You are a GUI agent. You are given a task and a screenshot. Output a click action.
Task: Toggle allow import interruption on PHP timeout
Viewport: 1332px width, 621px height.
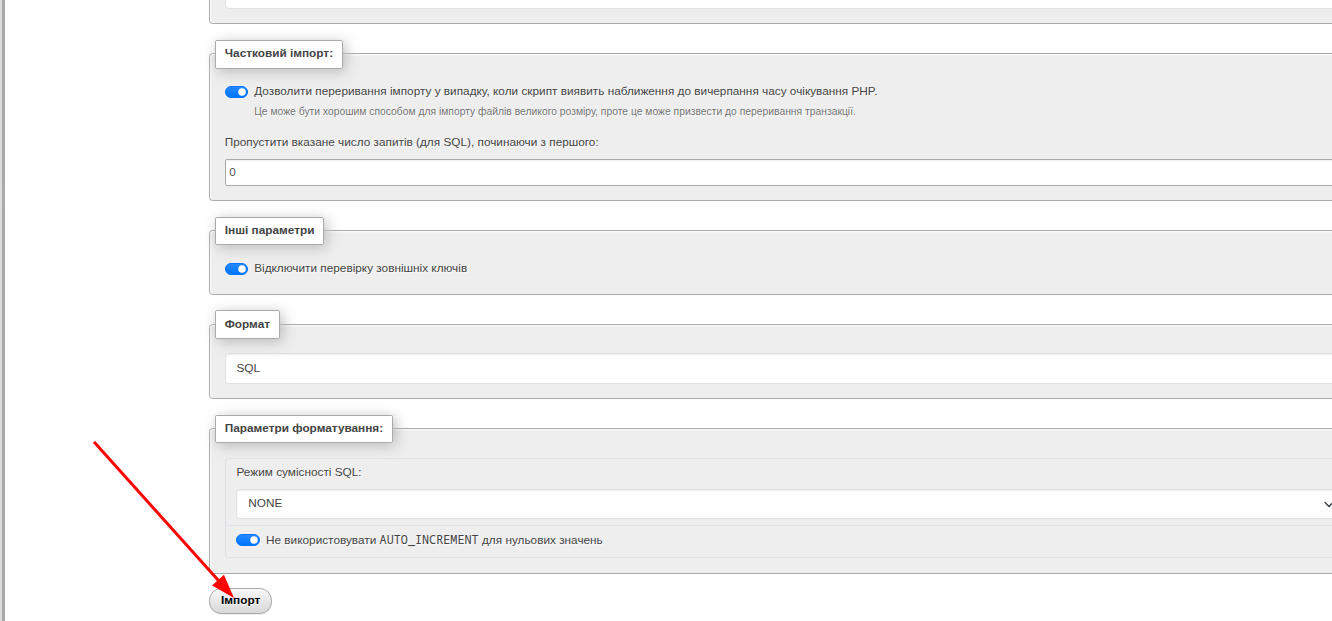[x=236, y=92]
